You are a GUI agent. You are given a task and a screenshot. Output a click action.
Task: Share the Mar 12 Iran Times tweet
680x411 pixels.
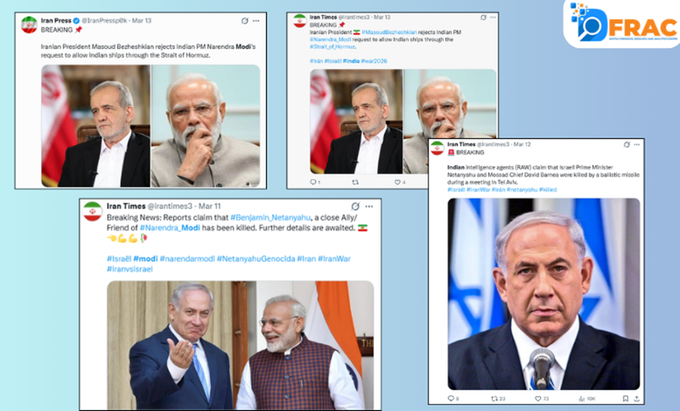pyautogui.click(x=636, y=398)
